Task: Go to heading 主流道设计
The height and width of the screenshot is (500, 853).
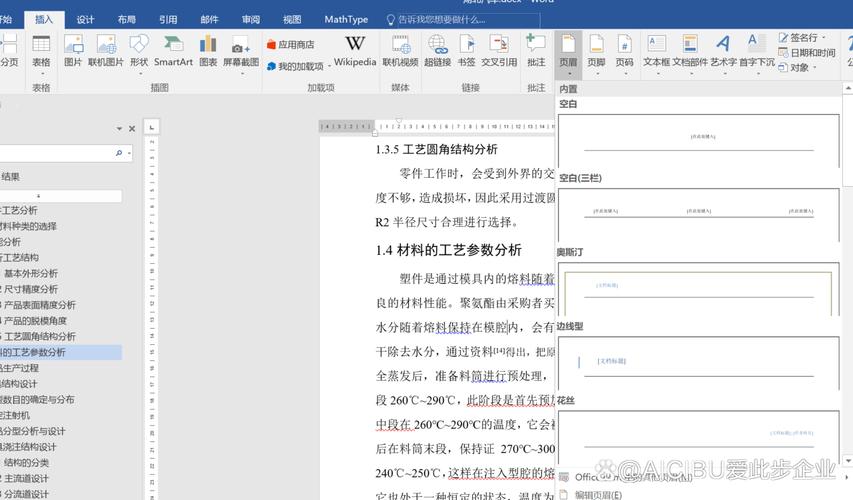Action: (26, 478)
